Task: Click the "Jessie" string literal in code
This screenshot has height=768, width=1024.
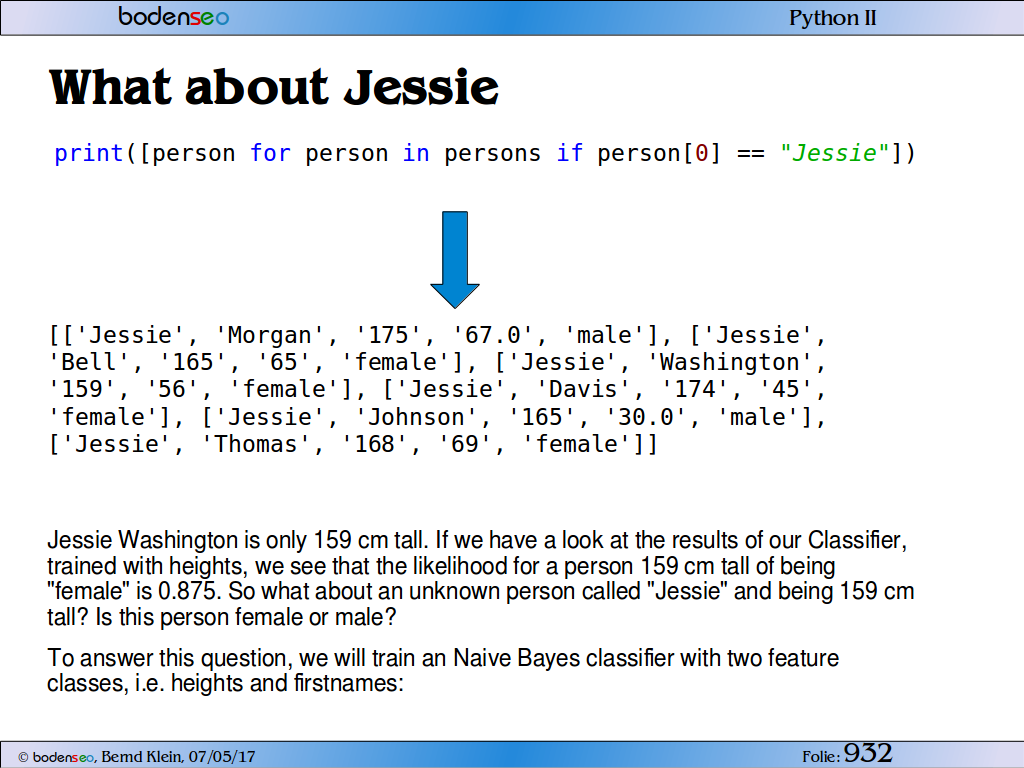Action: [834, 153]
